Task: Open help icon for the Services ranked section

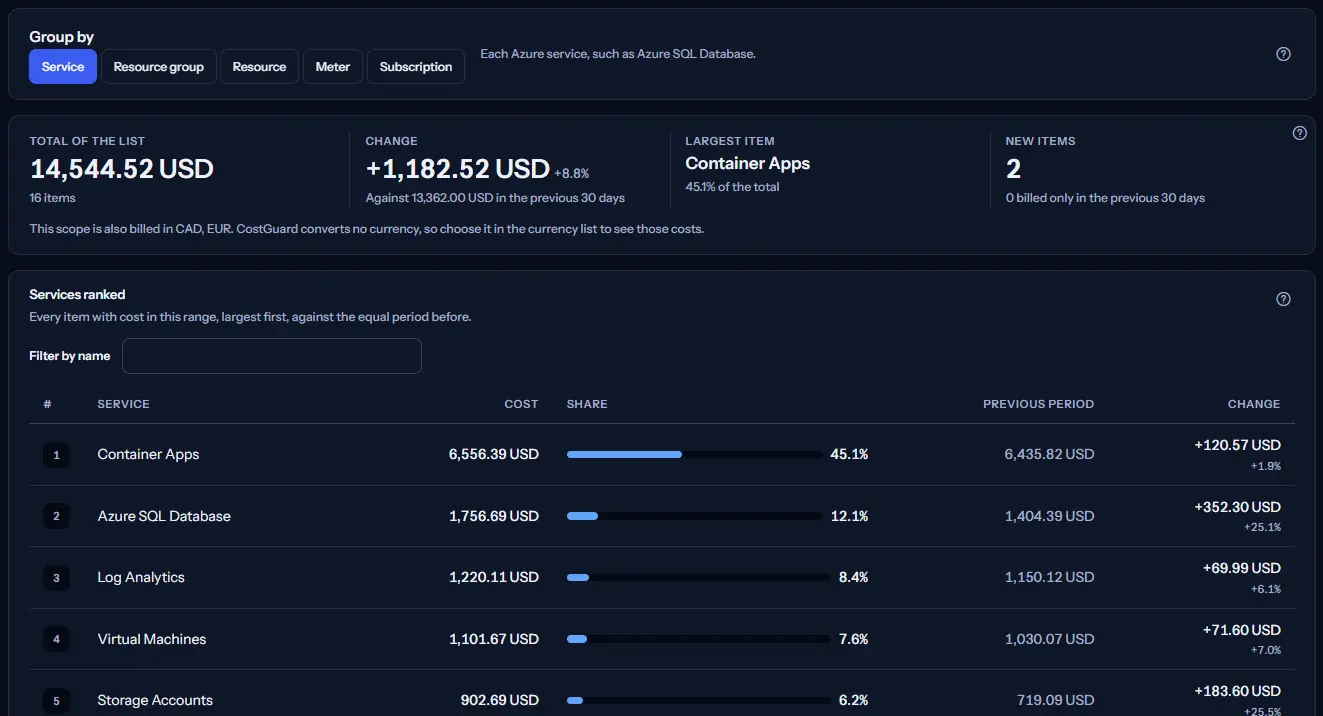Action: tap(1284, 299)
